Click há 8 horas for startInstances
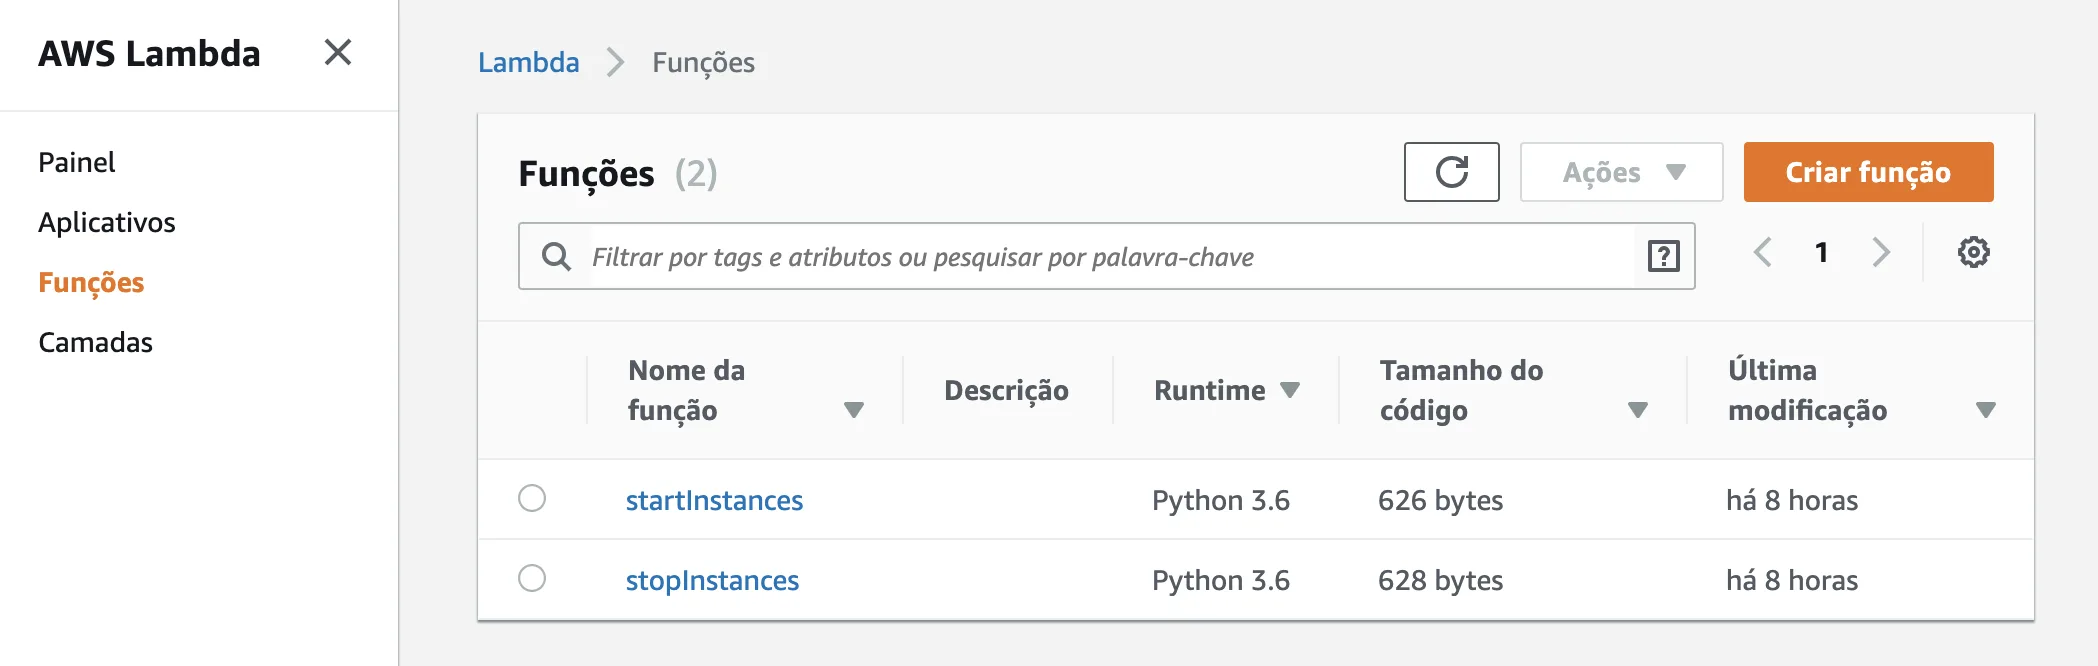 [1792, 500]
